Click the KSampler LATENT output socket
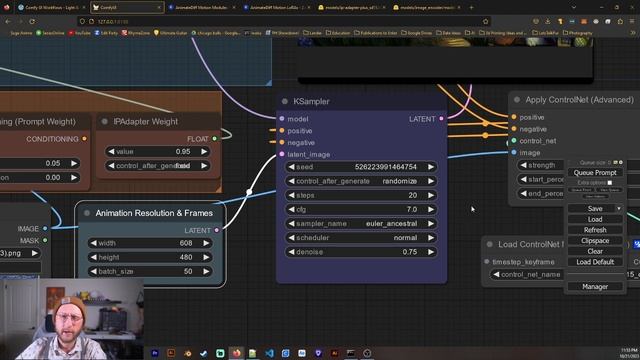The width and height of the screenshot is (640, 360). [x=441, y=119]
